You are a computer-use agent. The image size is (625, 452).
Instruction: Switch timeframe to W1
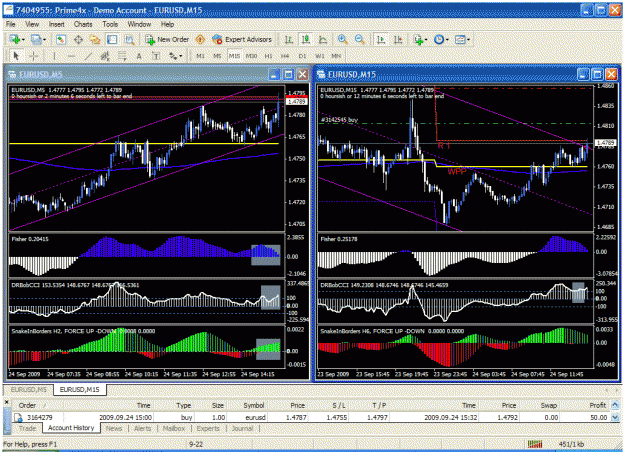pos(320,56)
